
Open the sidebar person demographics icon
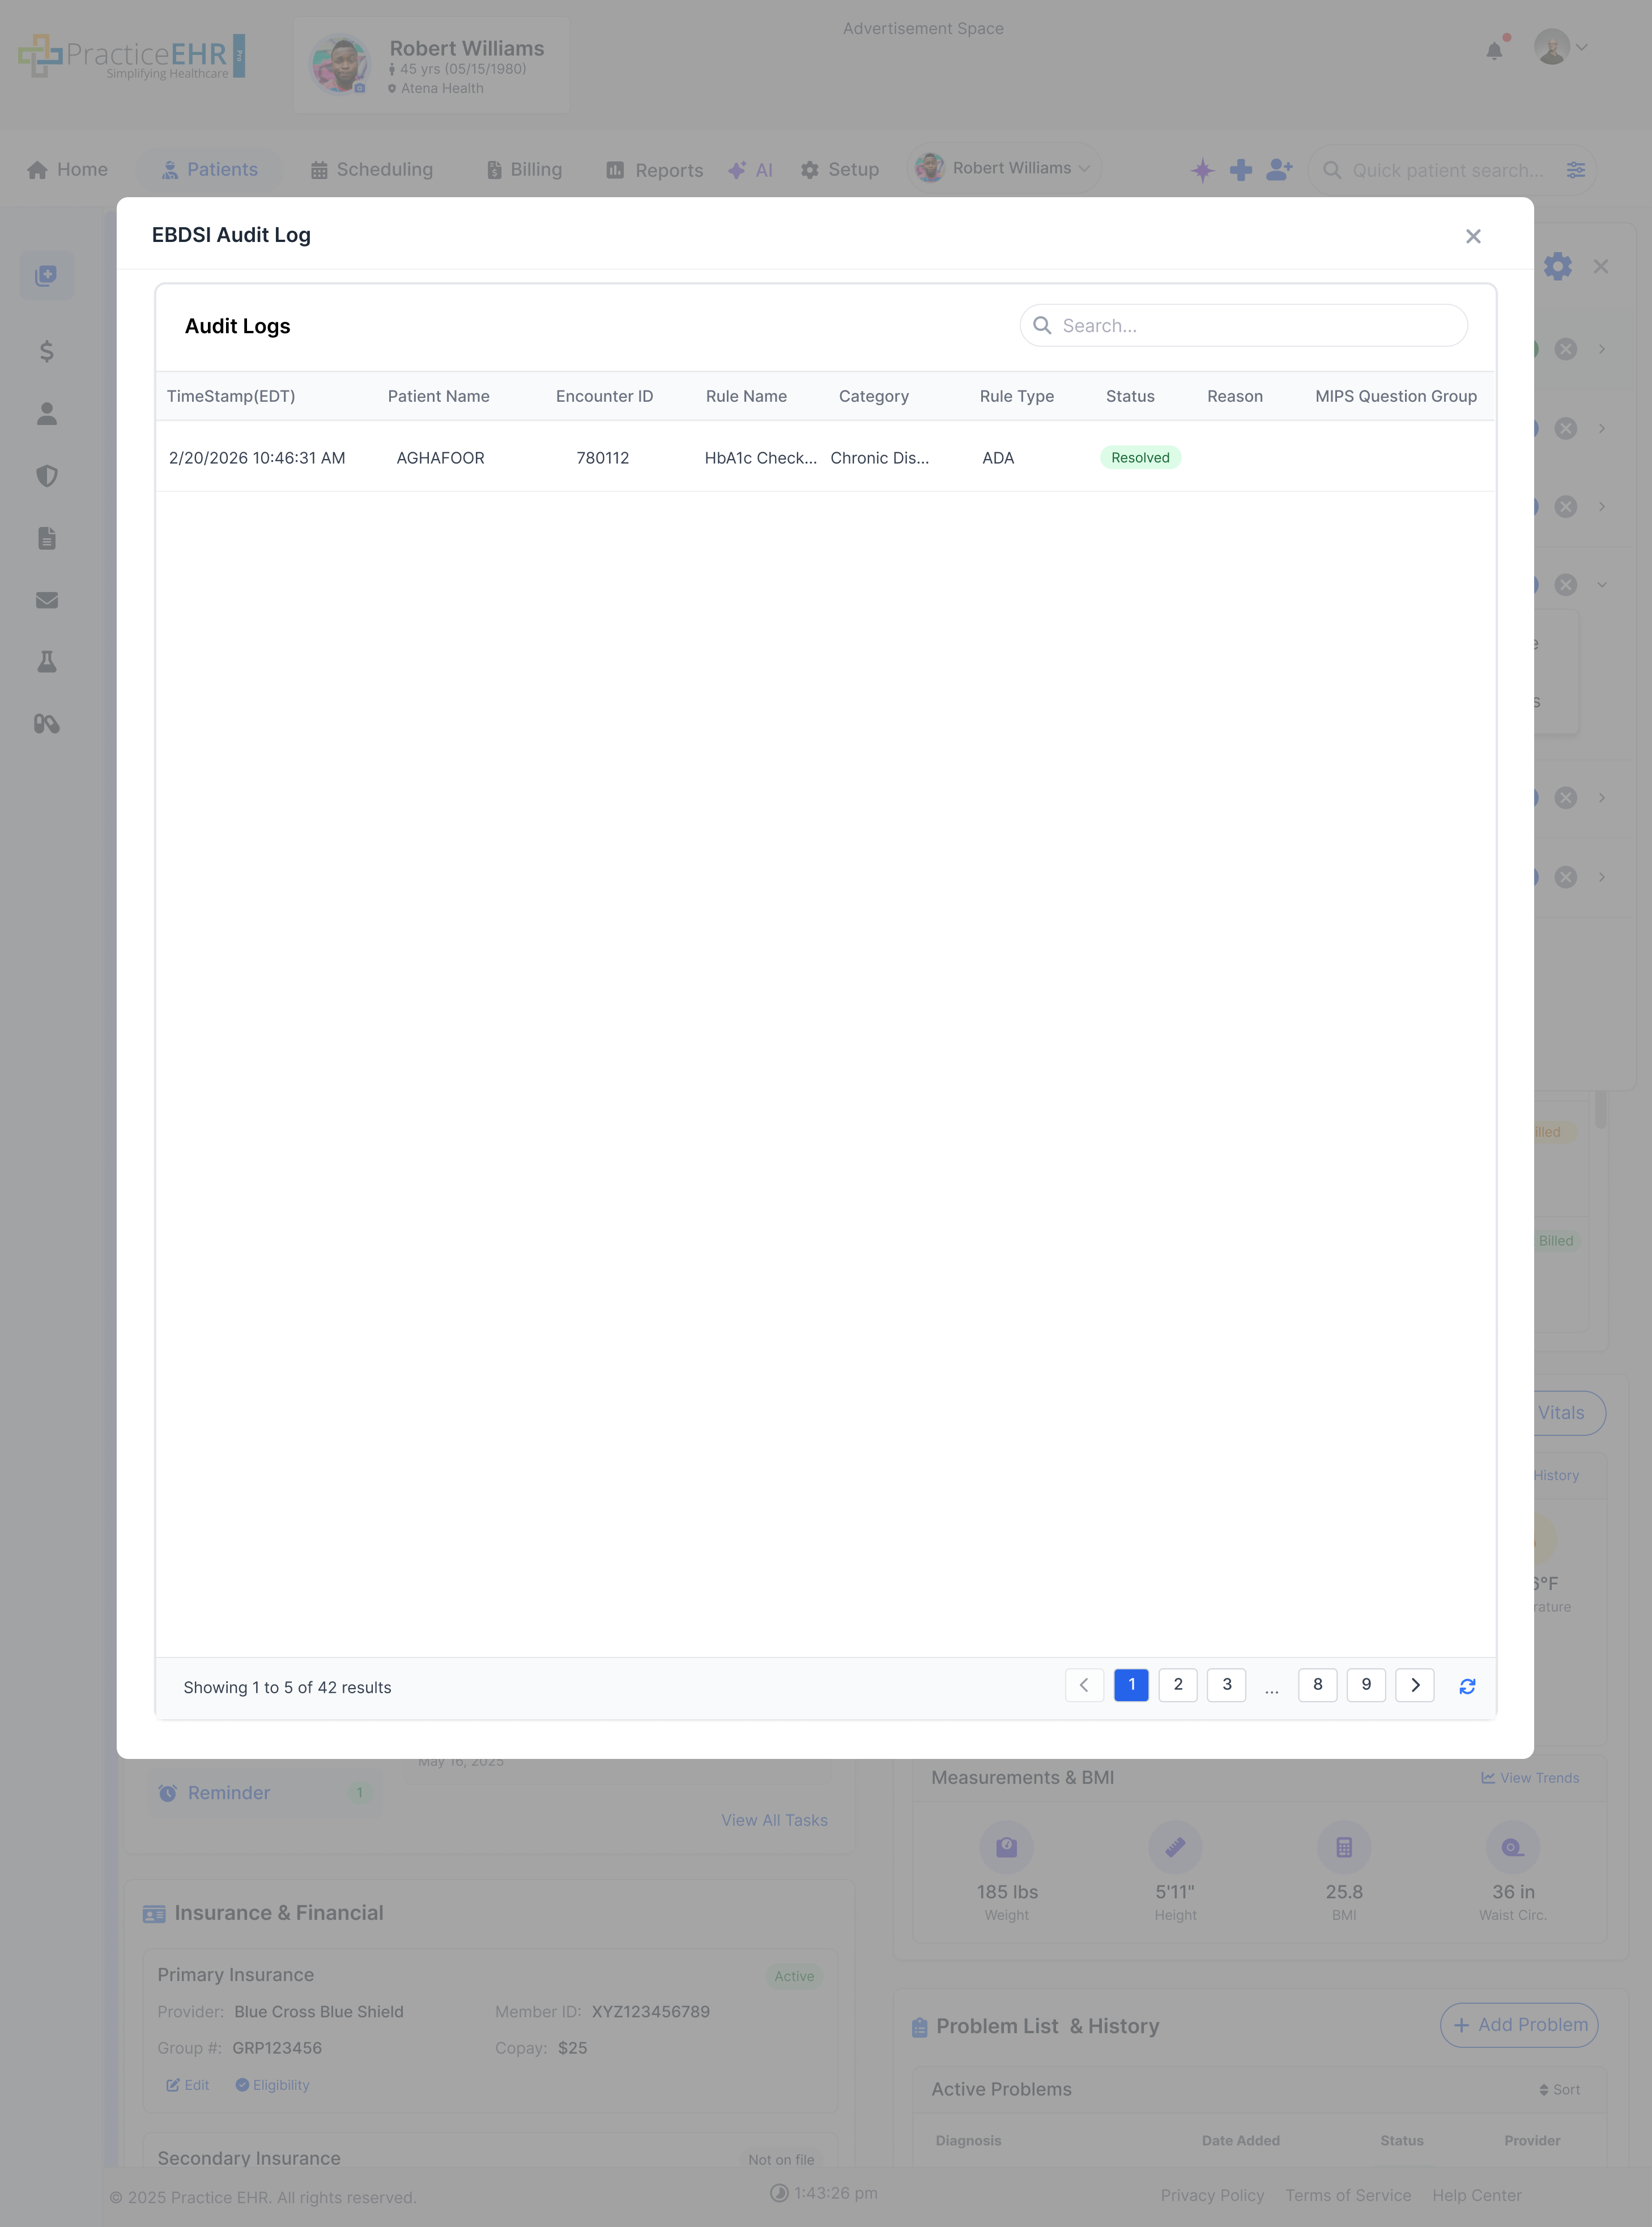(x=46, y=414)
